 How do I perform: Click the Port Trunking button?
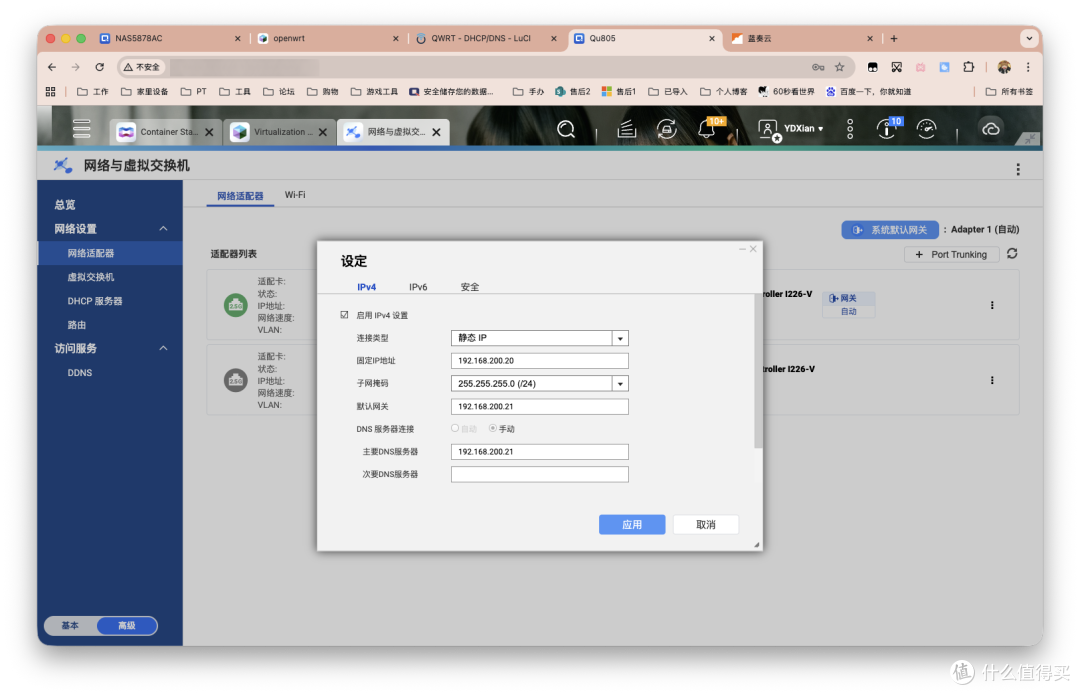pyautogui.click(x=951, y=254)
